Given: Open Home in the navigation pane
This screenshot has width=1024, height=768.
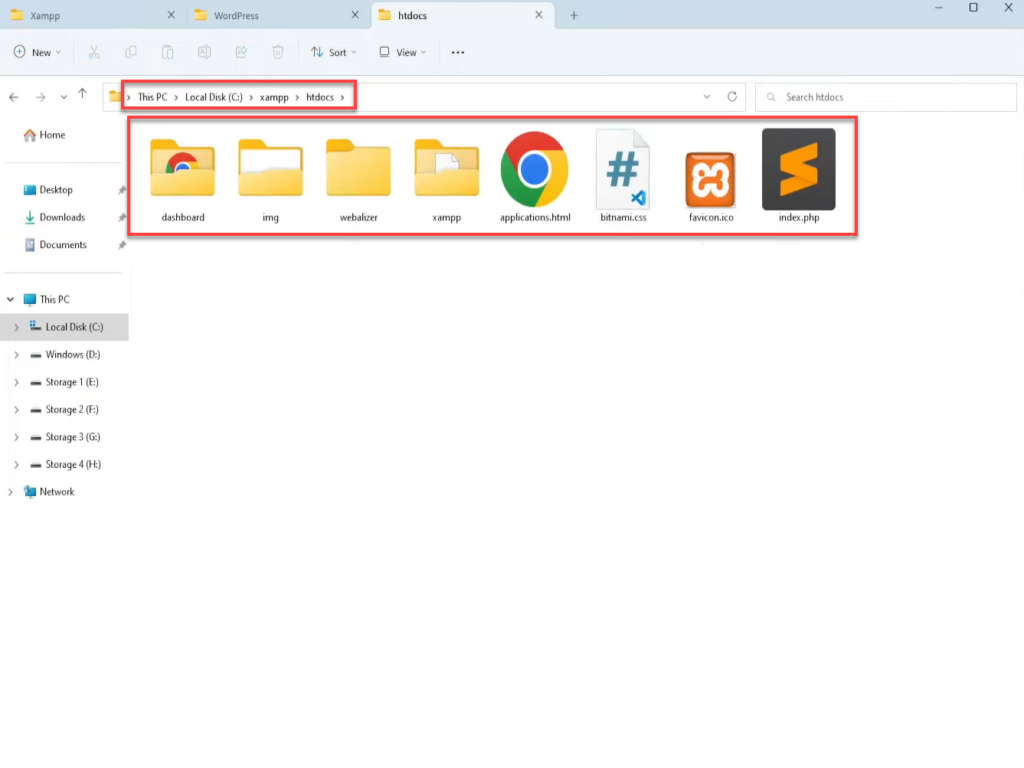Looking at the screenshot, I should [44, 135].
